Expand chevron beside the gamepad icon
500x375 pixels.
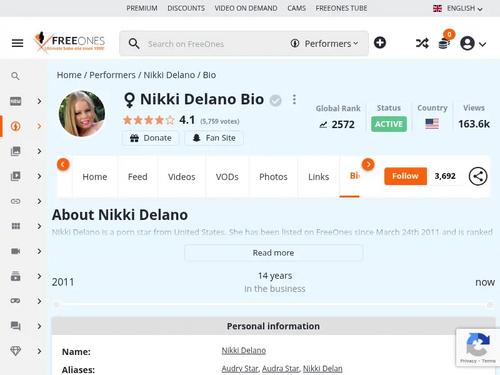pos(39,301)
